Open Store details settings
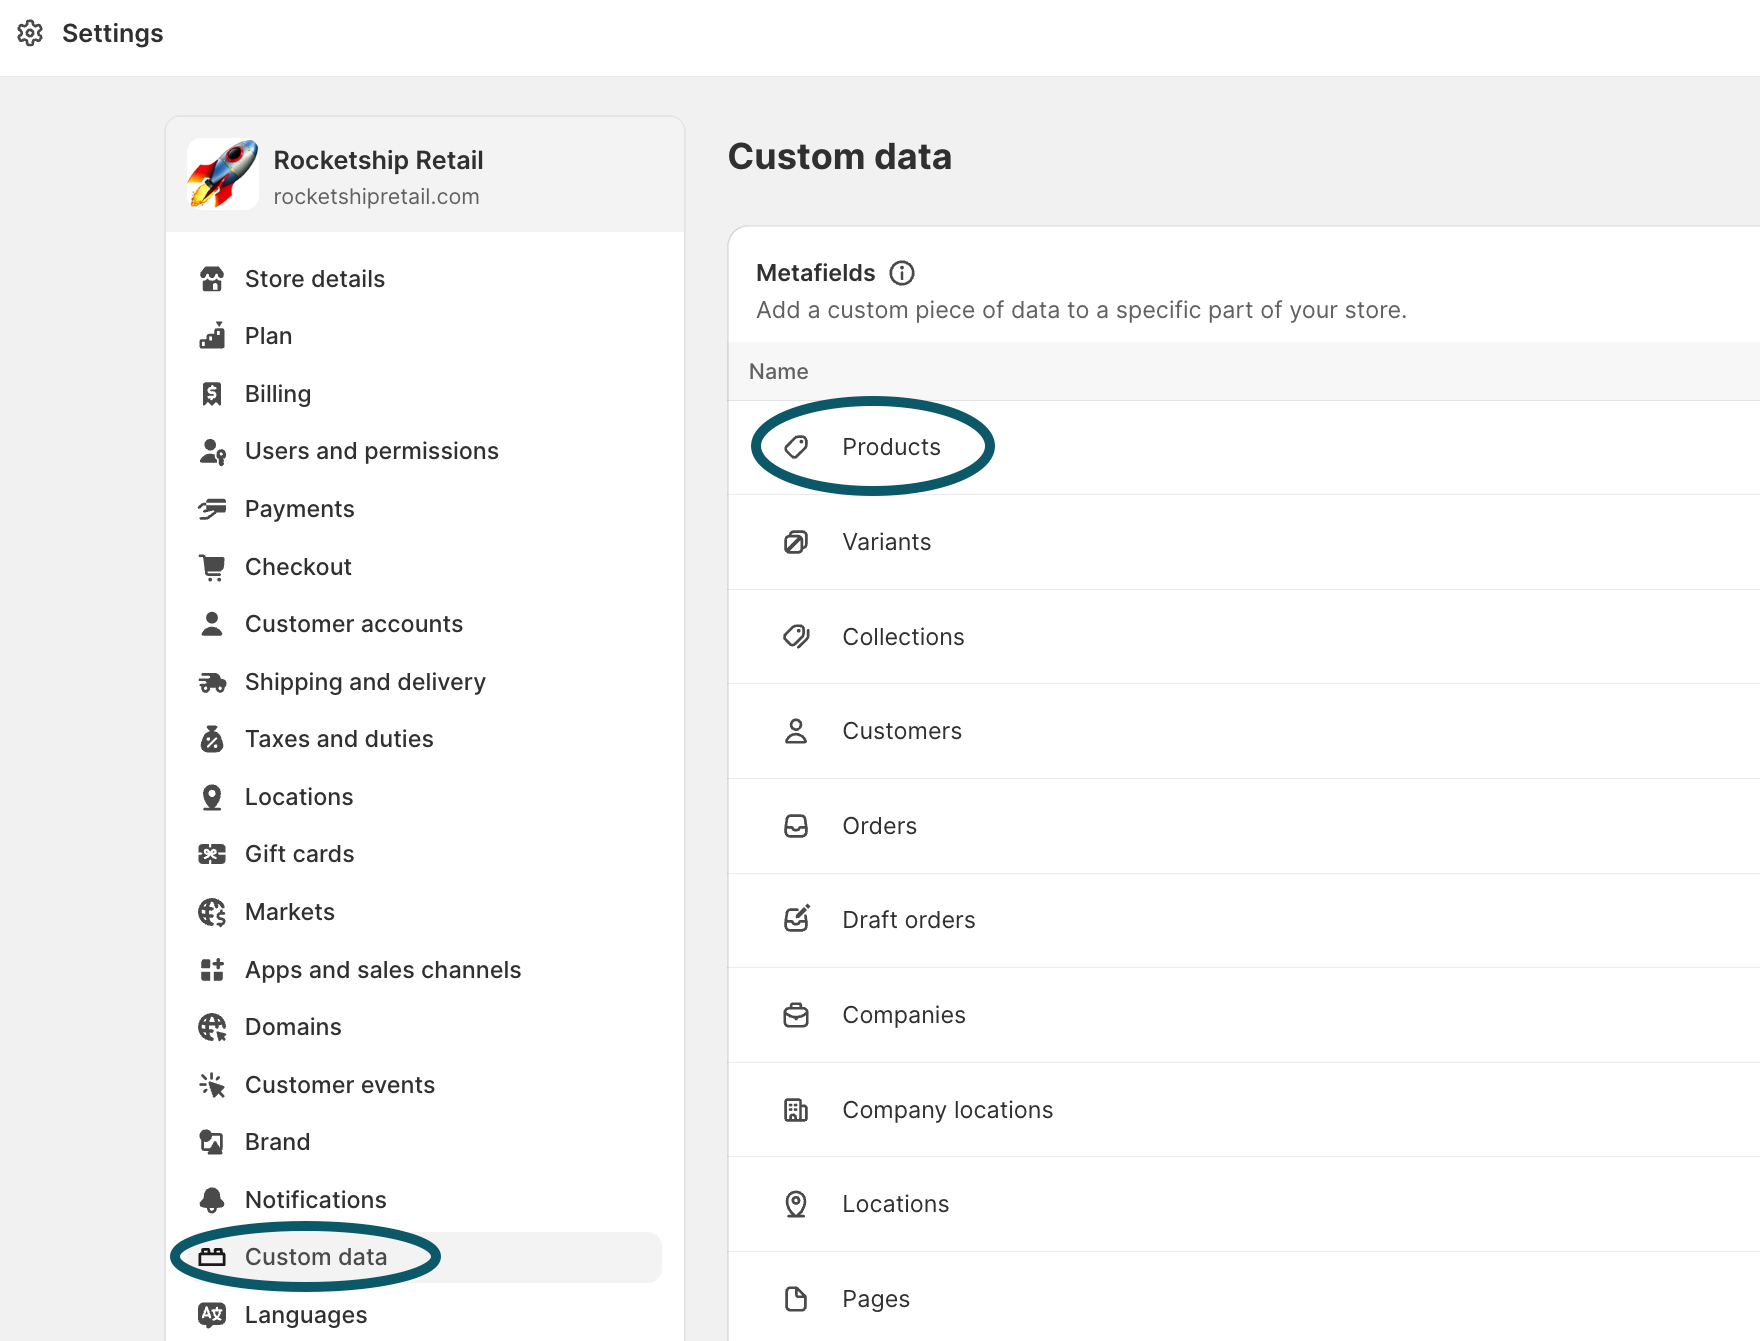 [314, 279]
